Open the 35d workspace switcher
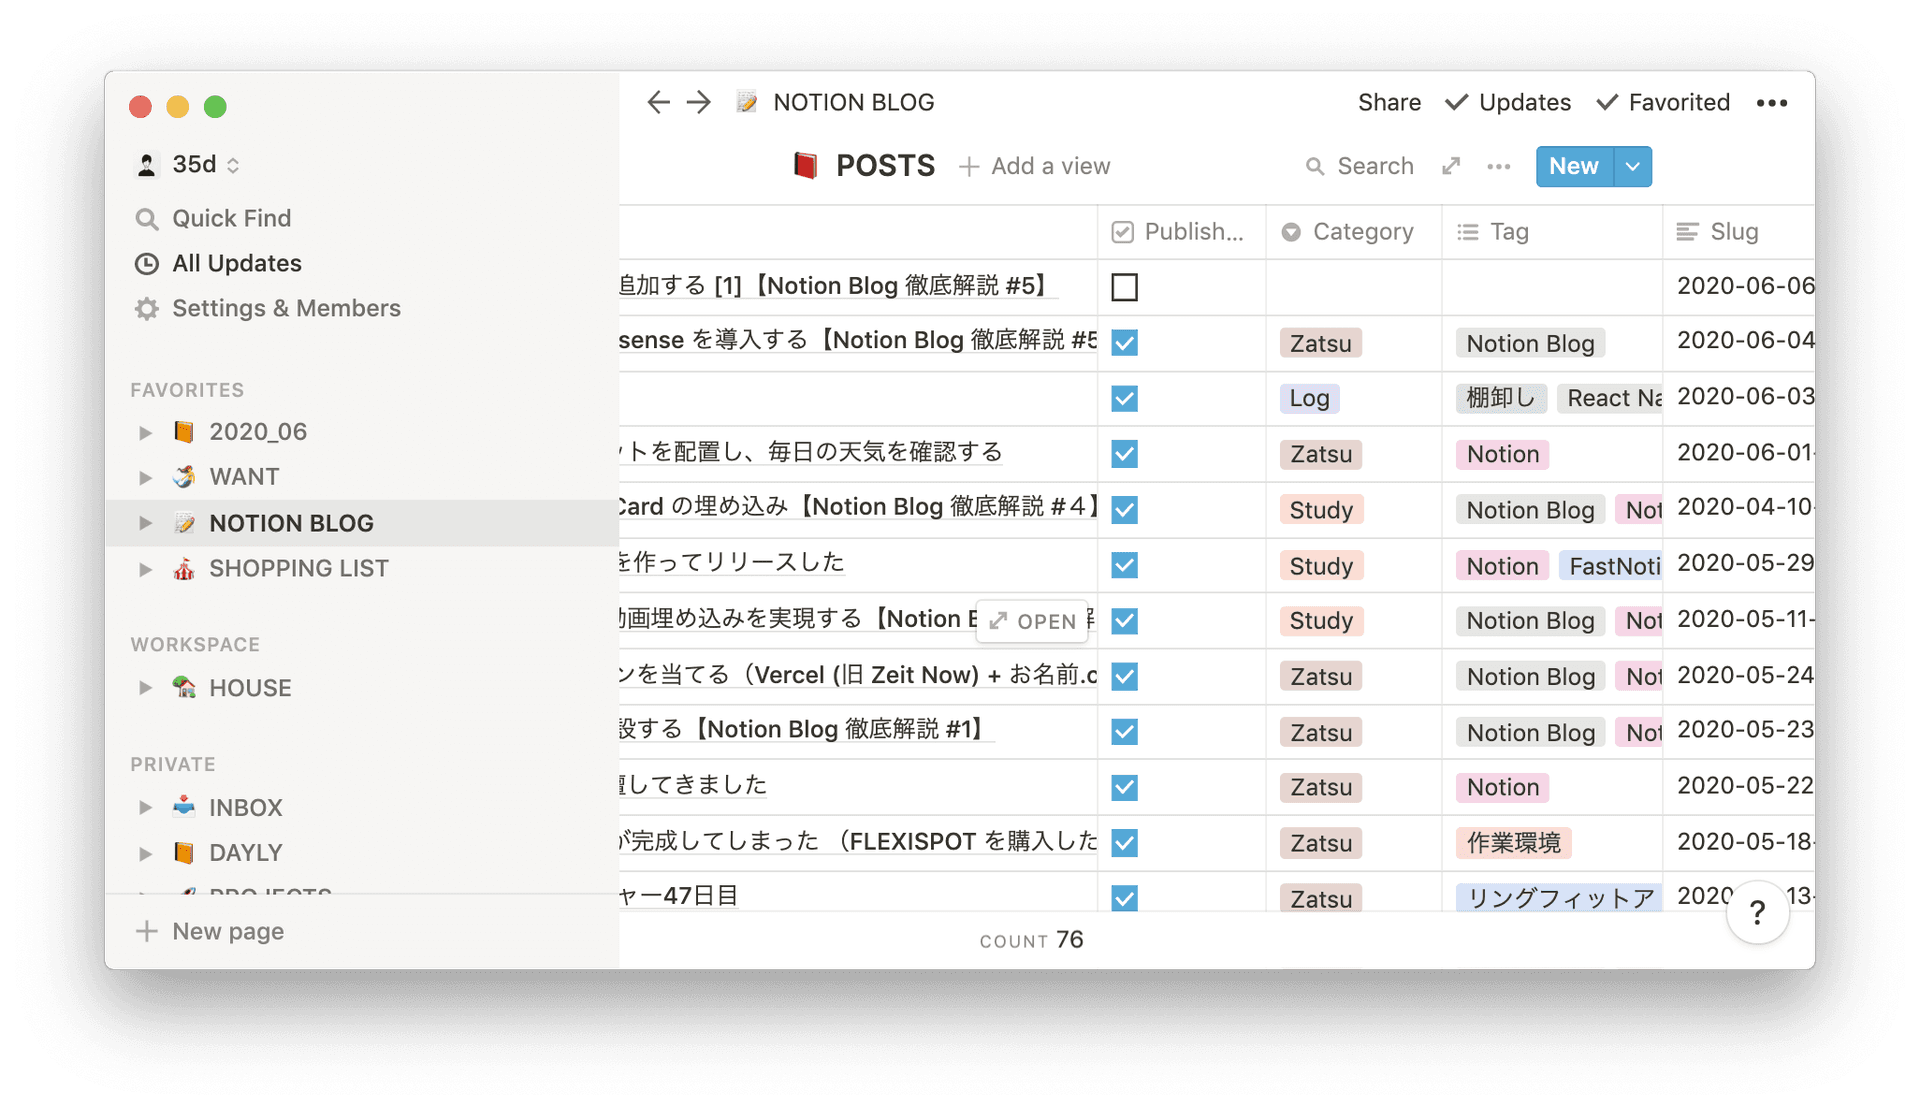Screen dimensions: 1920x1108 188,165
